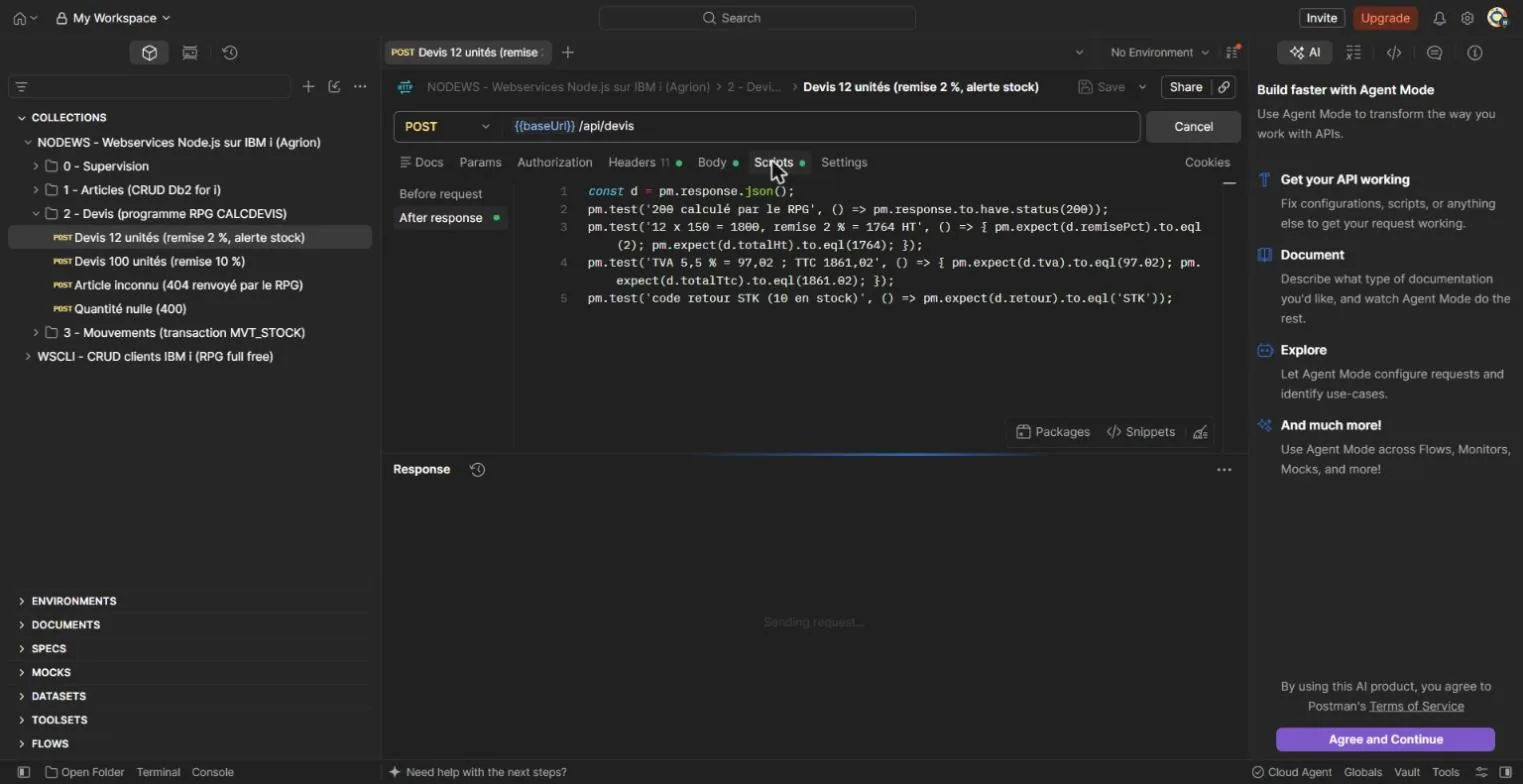
Task: Click the Share button
Action: tap(1186, 87)
